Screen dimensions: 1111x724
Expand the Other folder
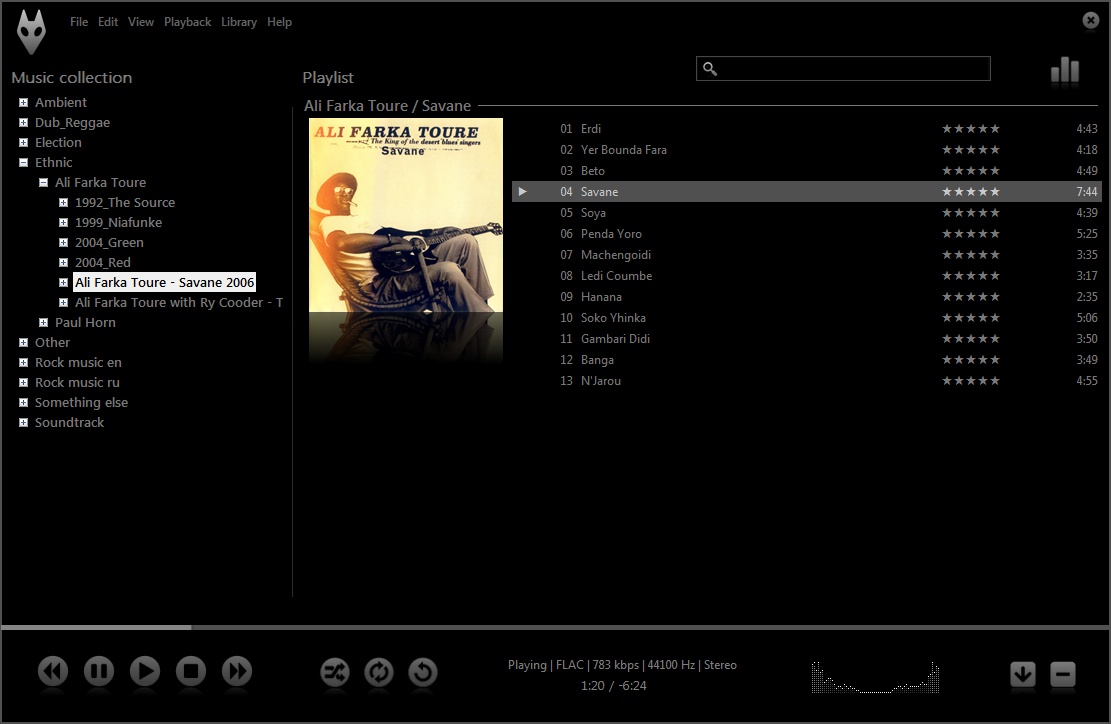click(23, 342)
